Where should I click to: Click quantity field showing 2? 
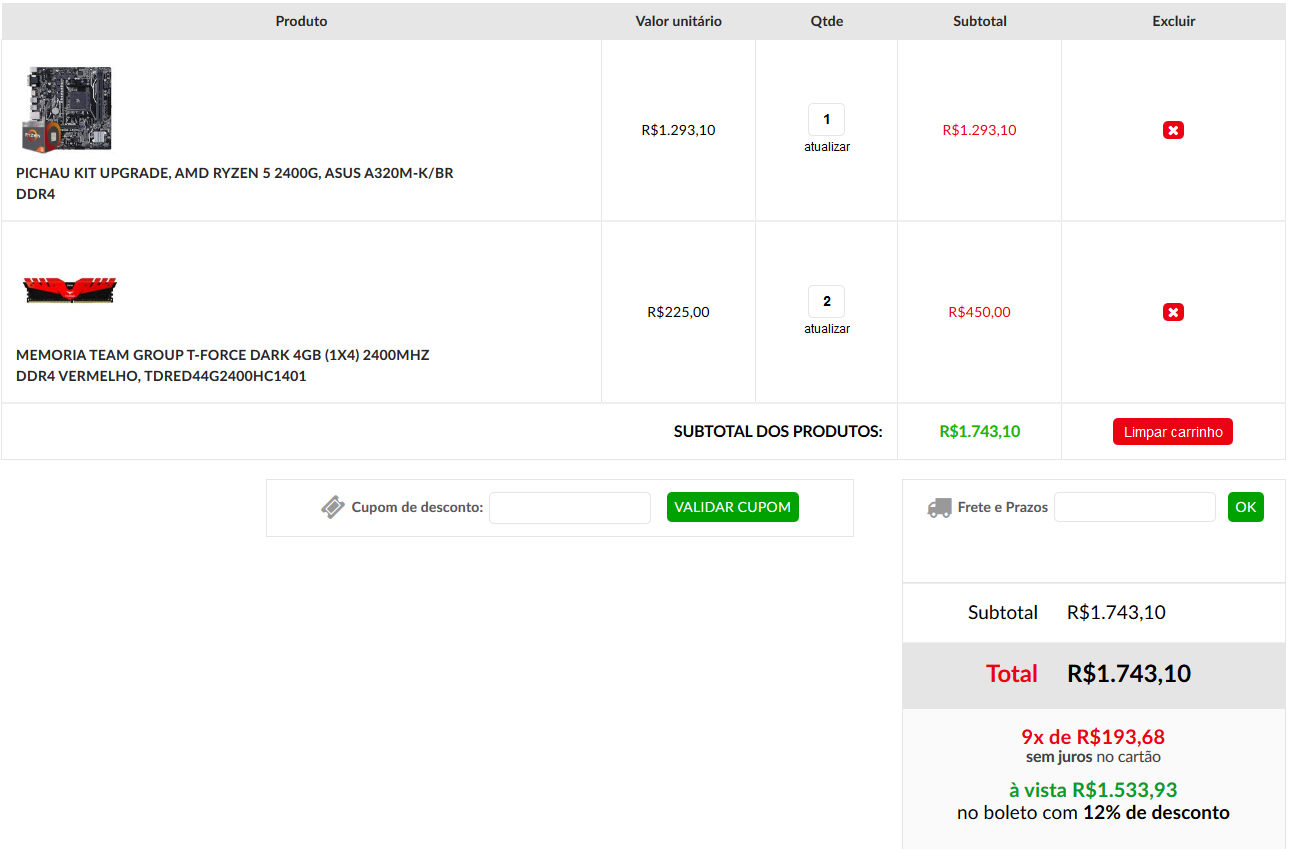pos(826,302)
